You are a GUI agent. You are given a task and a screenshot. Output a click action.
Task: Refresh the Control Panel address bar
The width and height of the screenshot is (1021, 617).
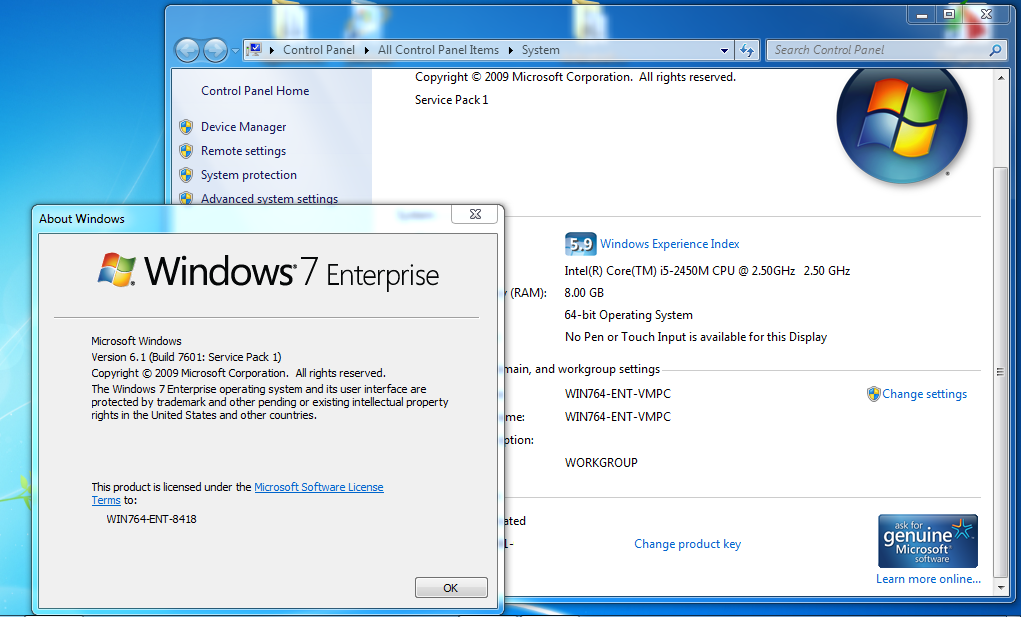pos(747,50)
